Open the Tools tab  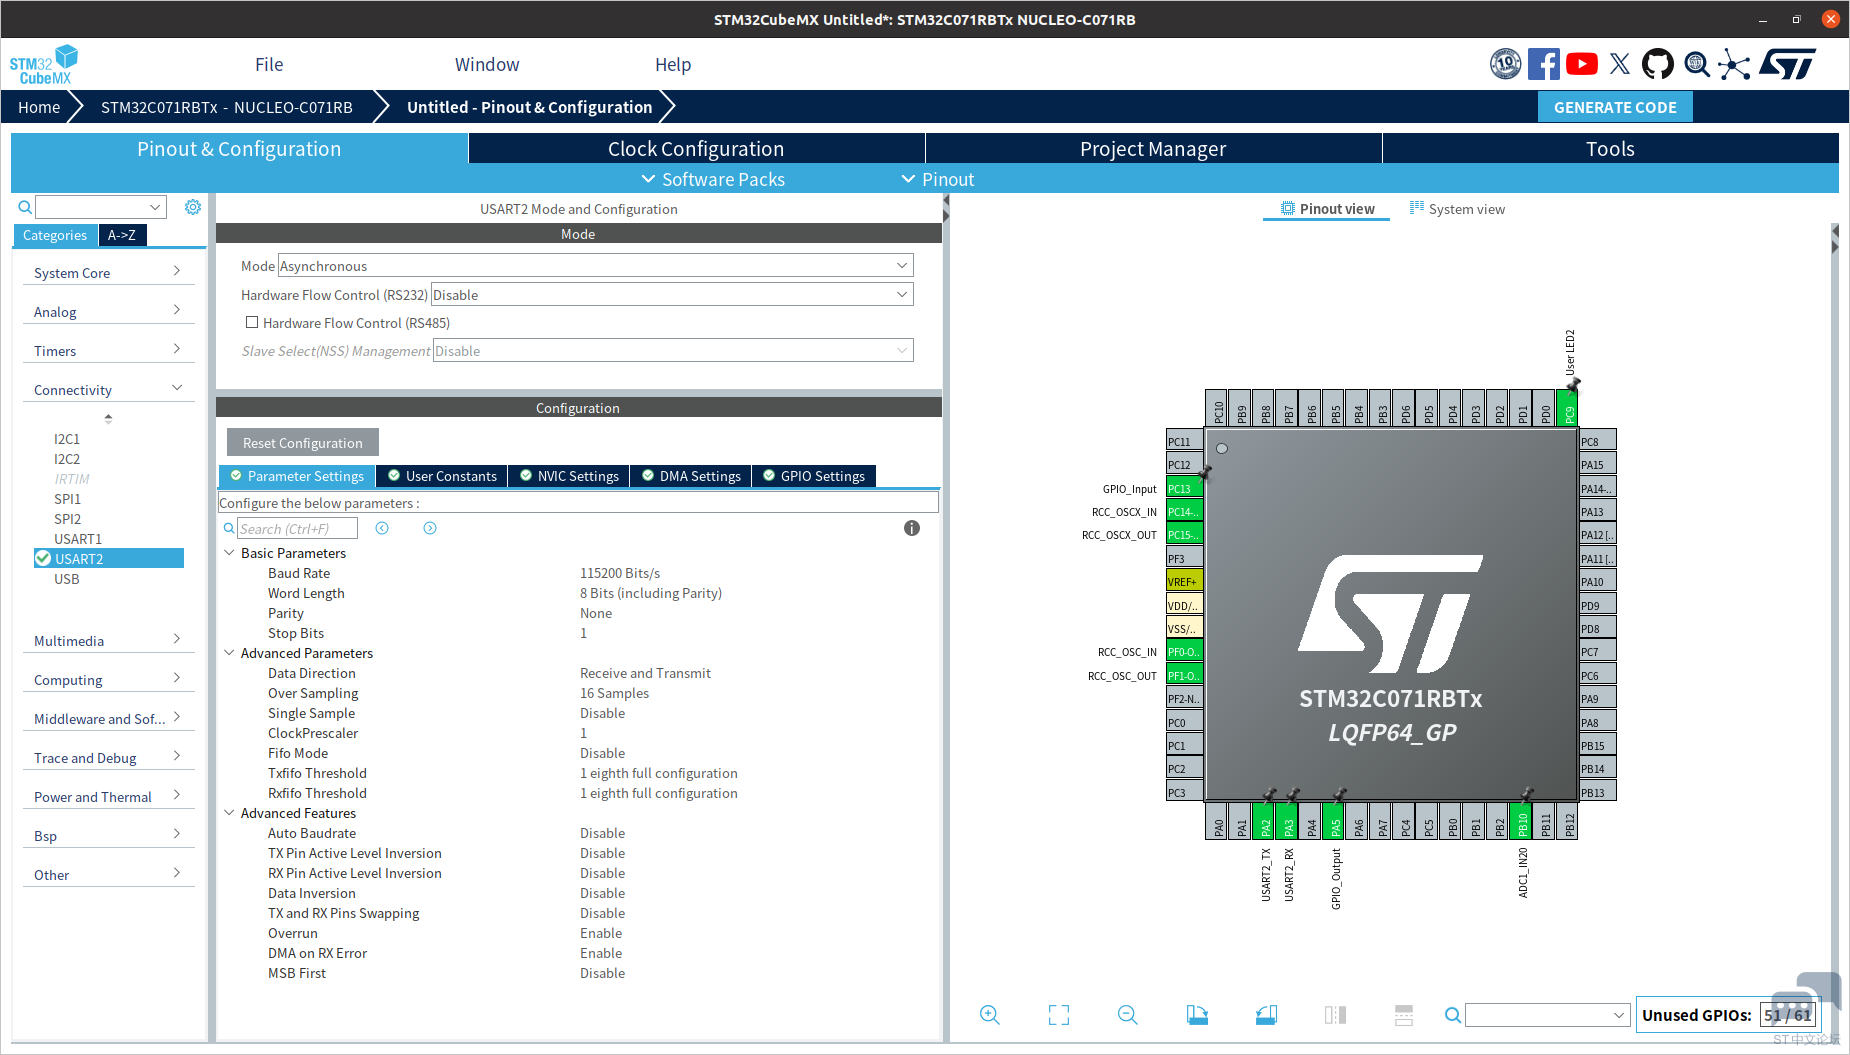(1610, 149)
